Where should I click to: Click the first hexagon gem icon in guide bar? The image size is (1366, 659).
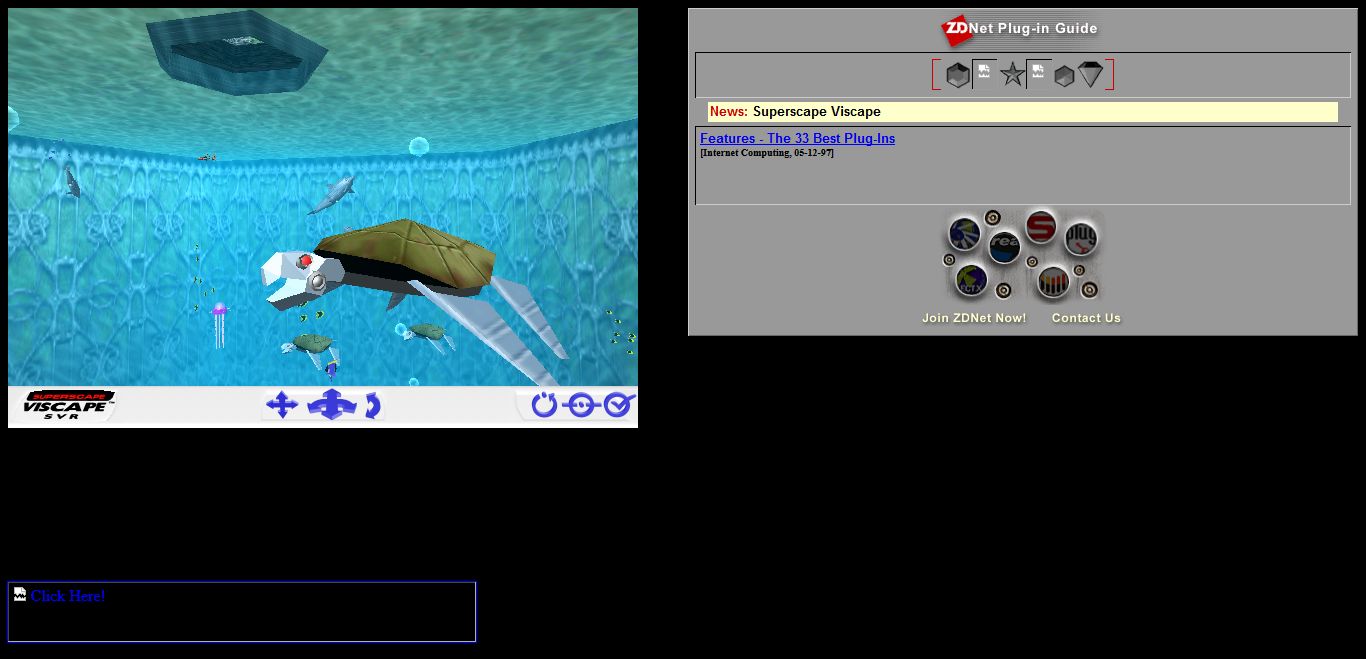(958, 75)
